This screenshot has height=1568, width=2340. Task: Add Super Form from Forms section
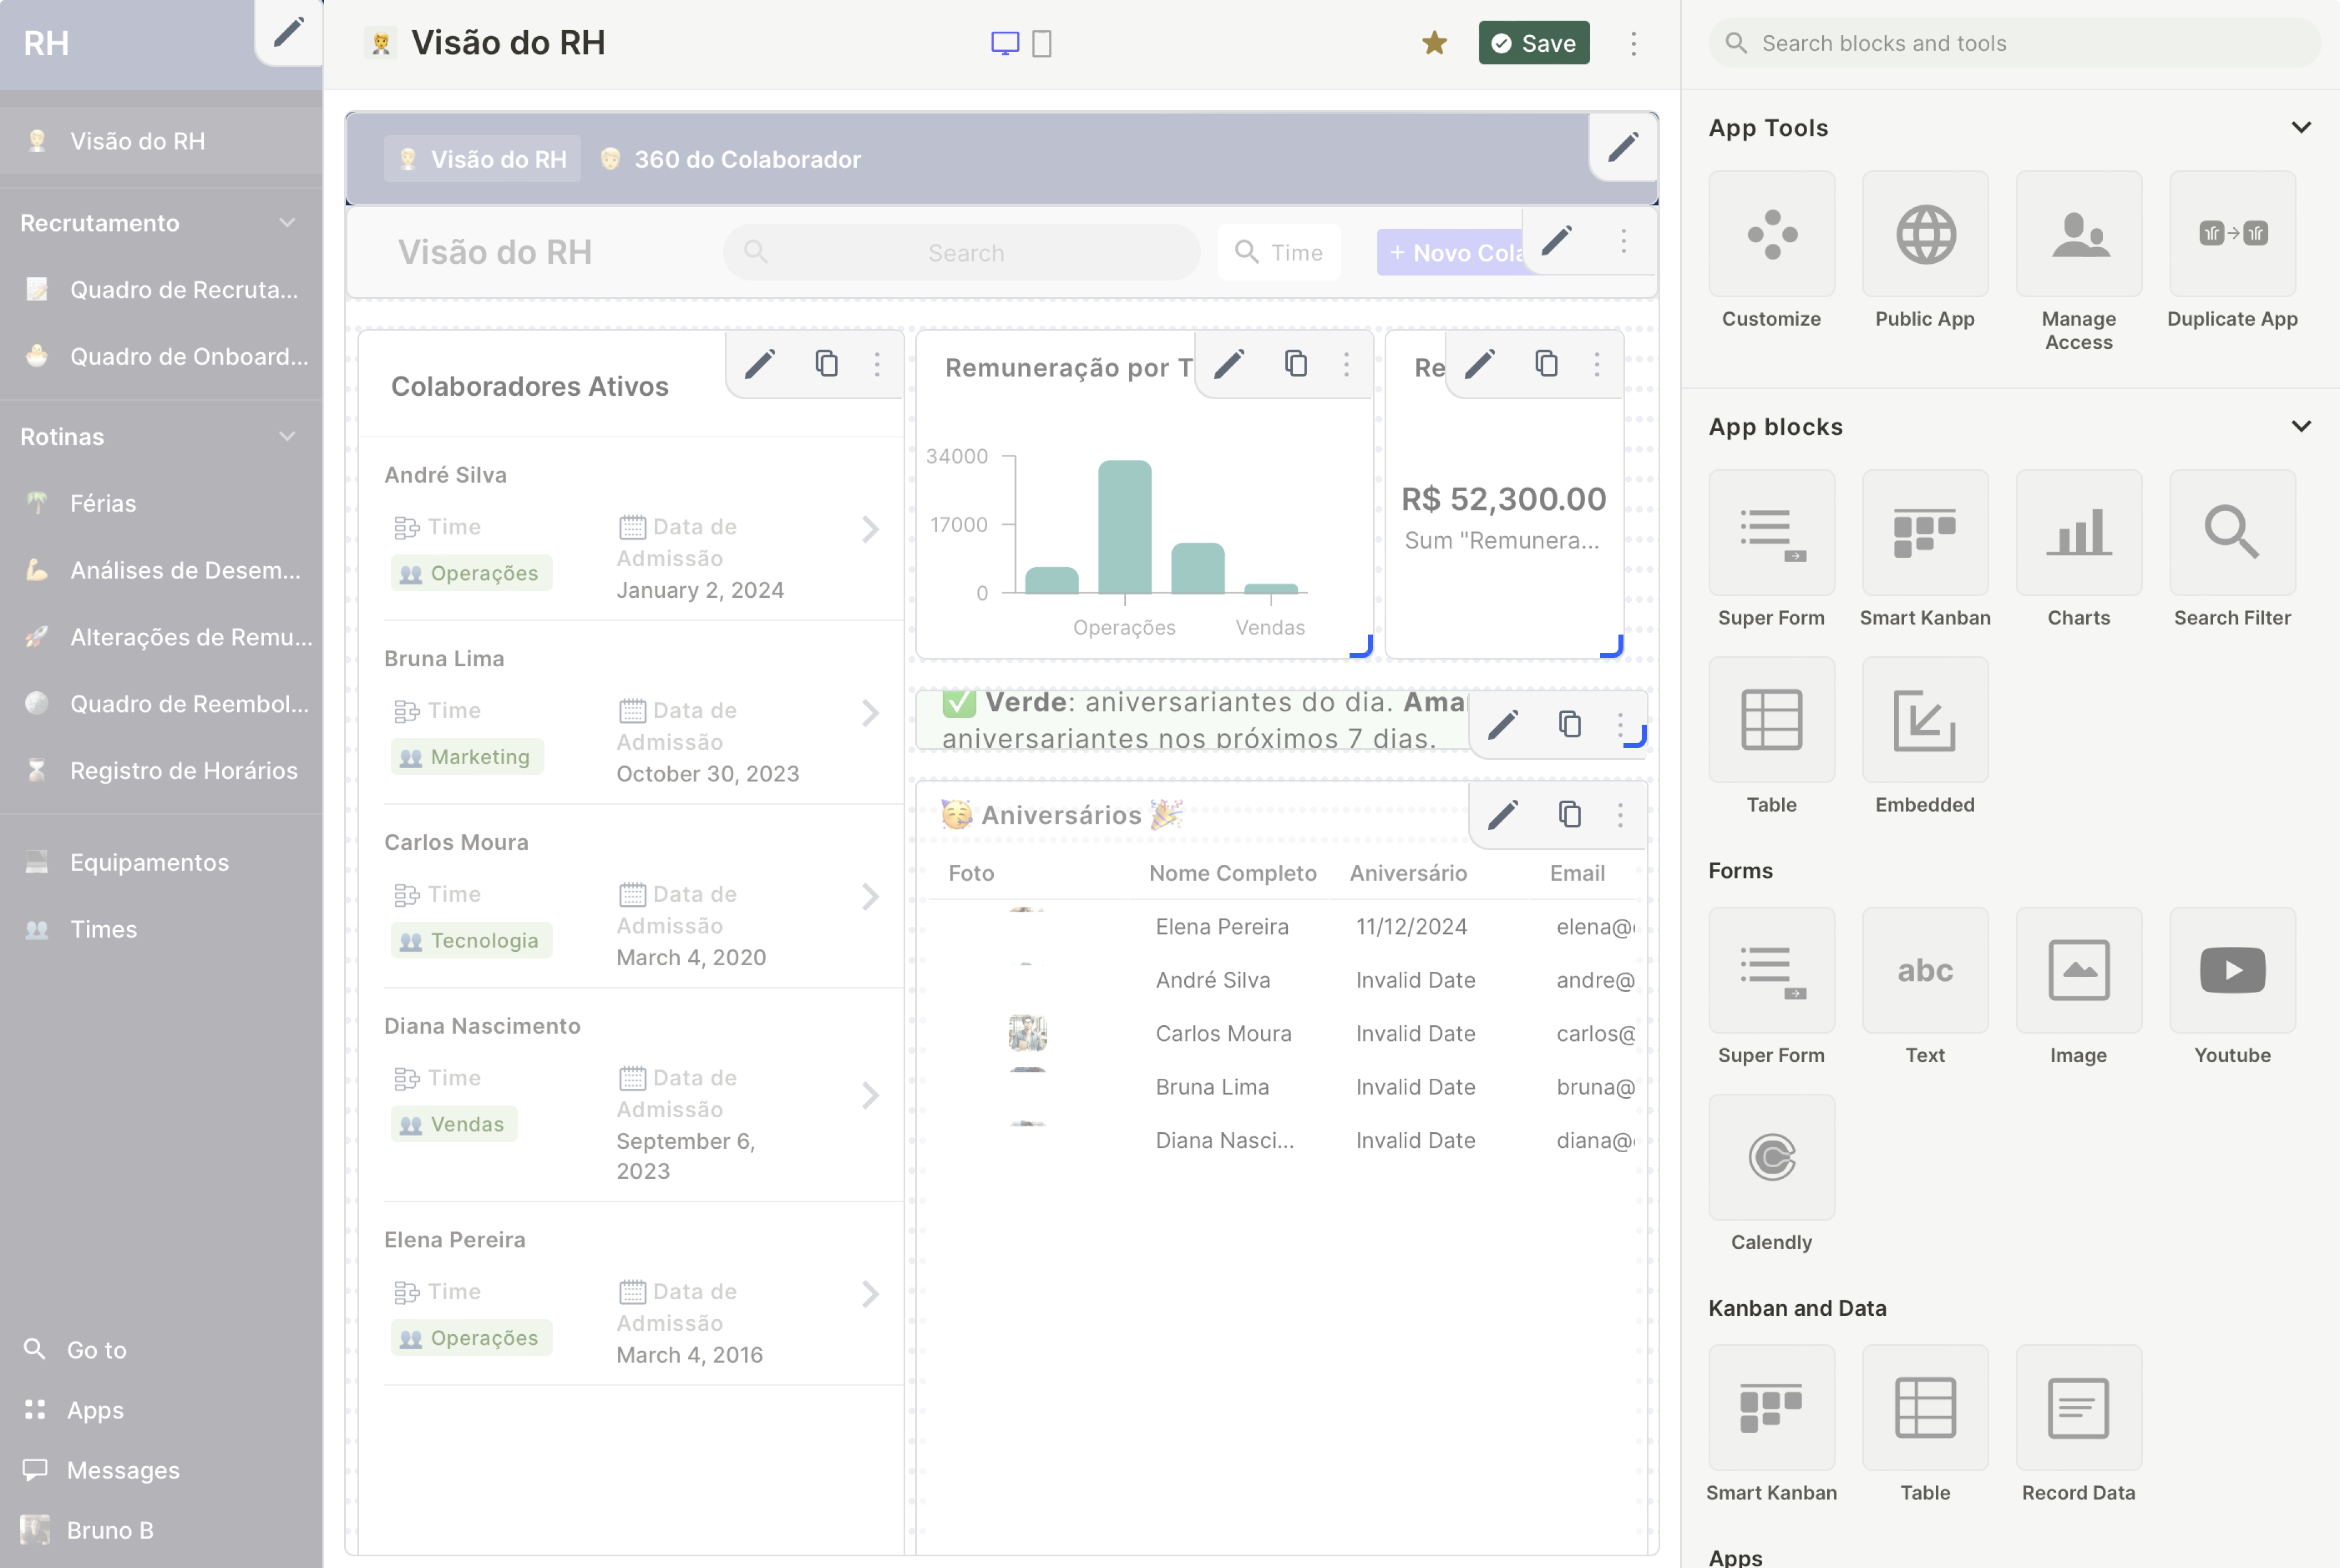click(1771, 969)
